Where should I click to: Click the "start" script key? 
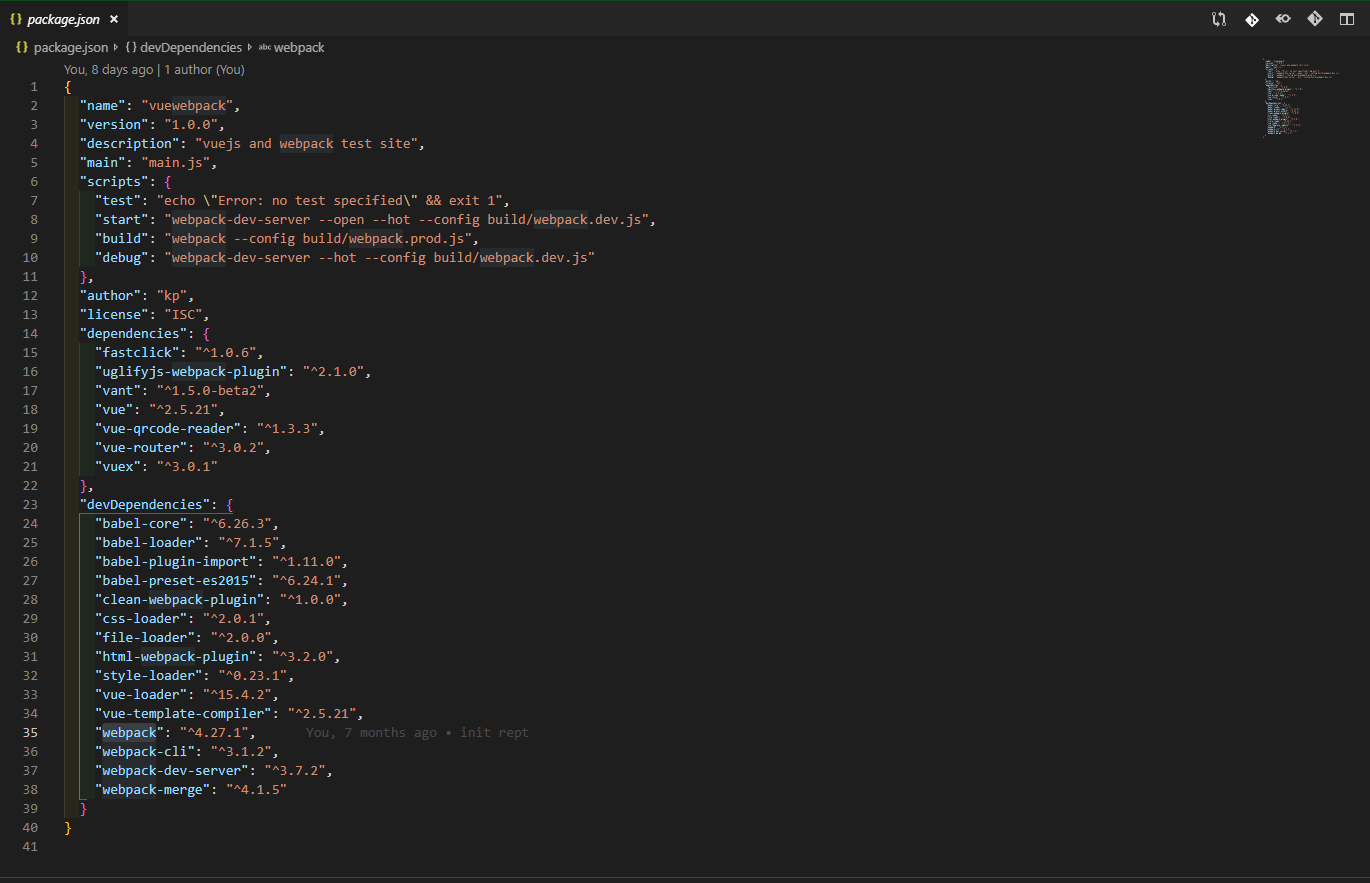[122, 220]
